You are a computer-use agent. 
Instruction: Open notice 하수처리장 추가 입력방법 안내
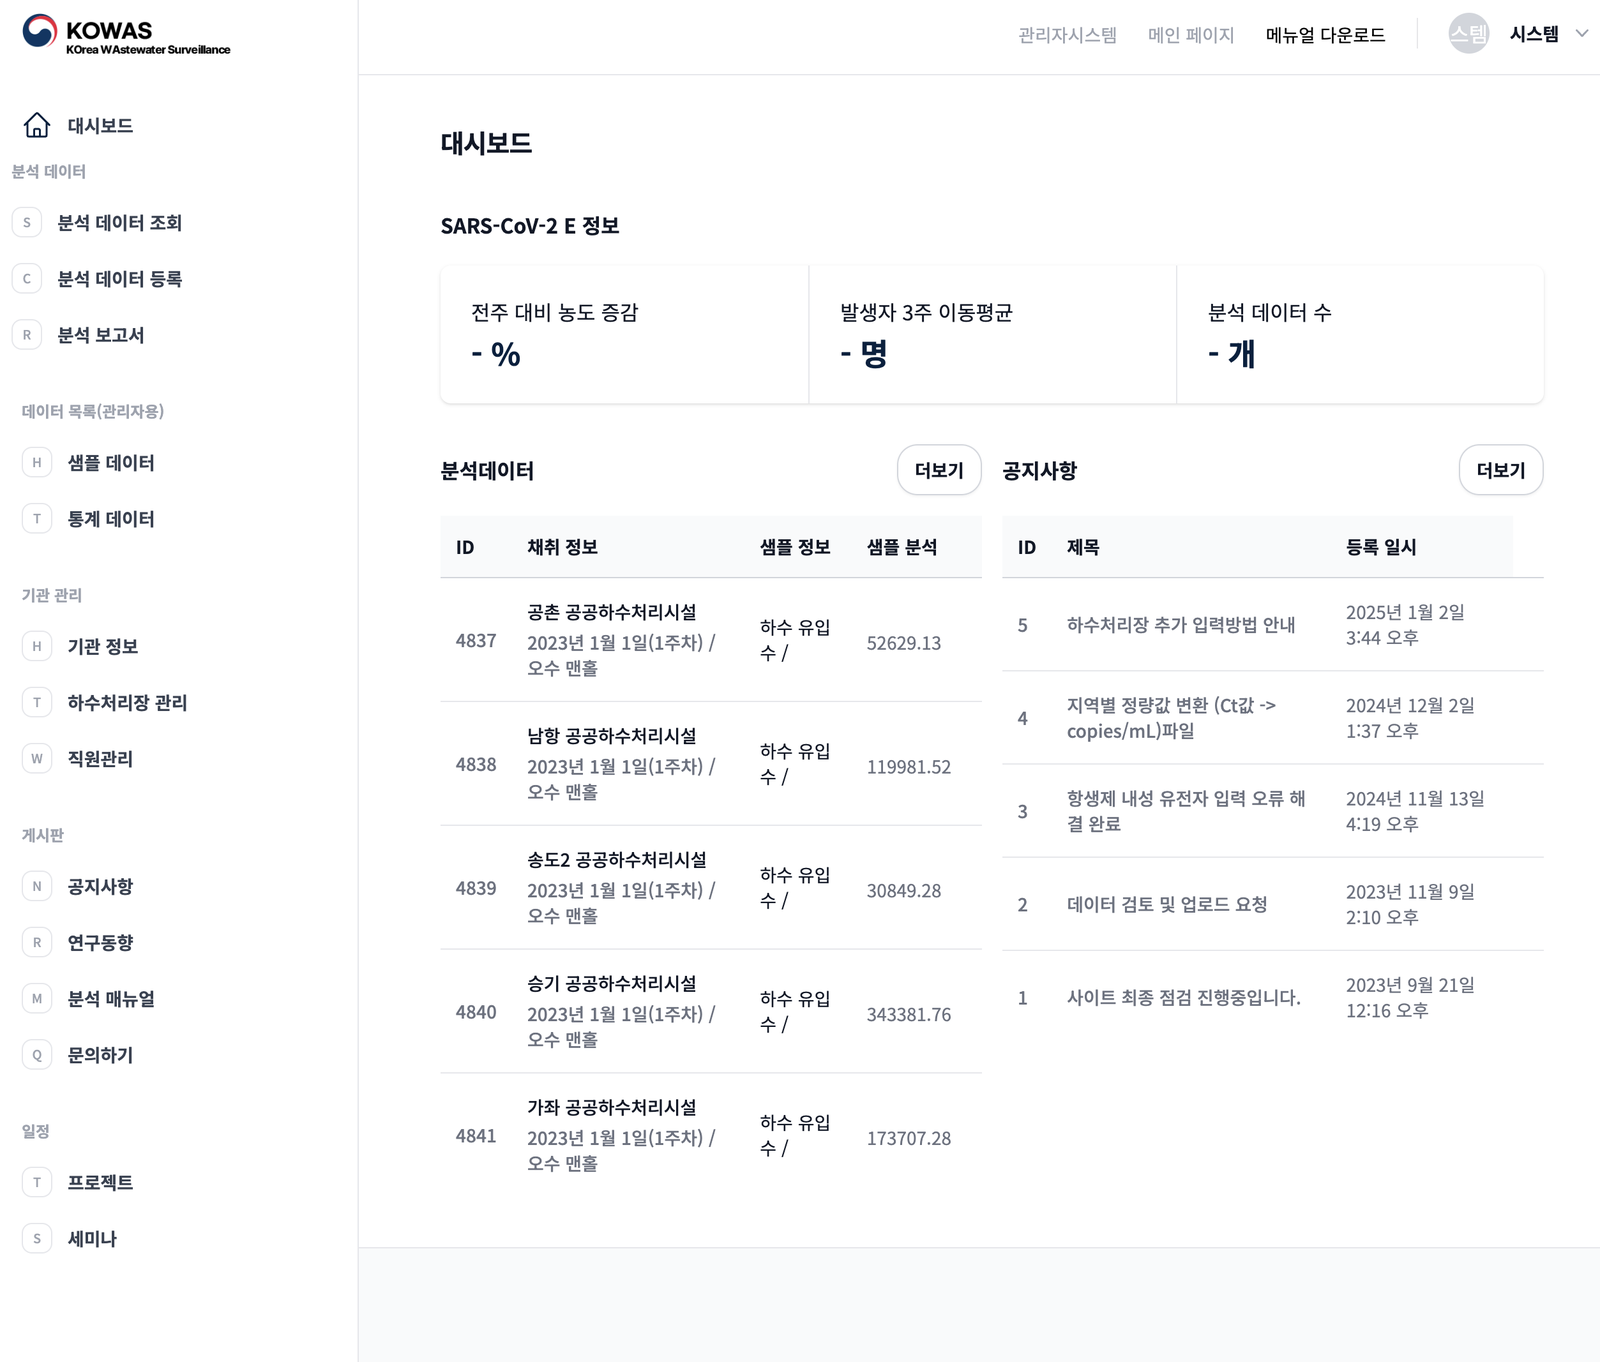1181,625
